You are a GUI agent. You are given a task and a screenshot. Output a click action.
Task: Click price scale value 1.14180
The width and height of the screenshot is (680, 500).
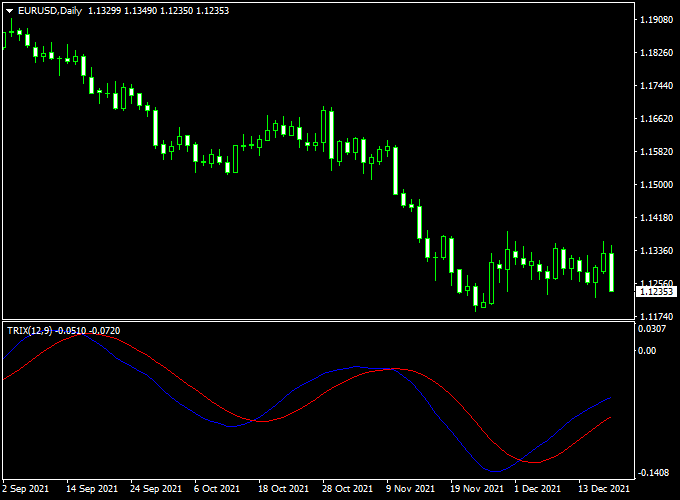point(656,217)
